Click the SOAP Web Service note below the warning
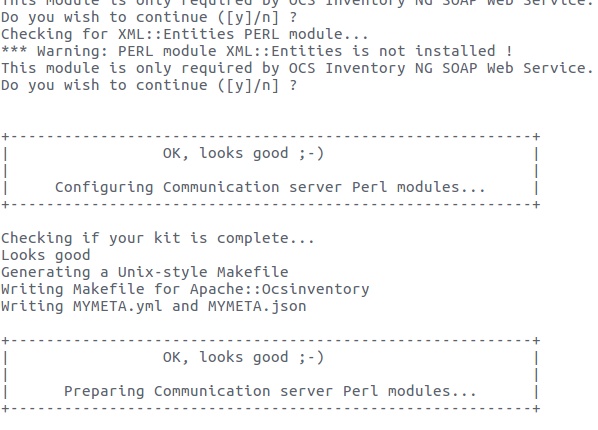This screenshot has width=598, height=430. tap(297, 68)
